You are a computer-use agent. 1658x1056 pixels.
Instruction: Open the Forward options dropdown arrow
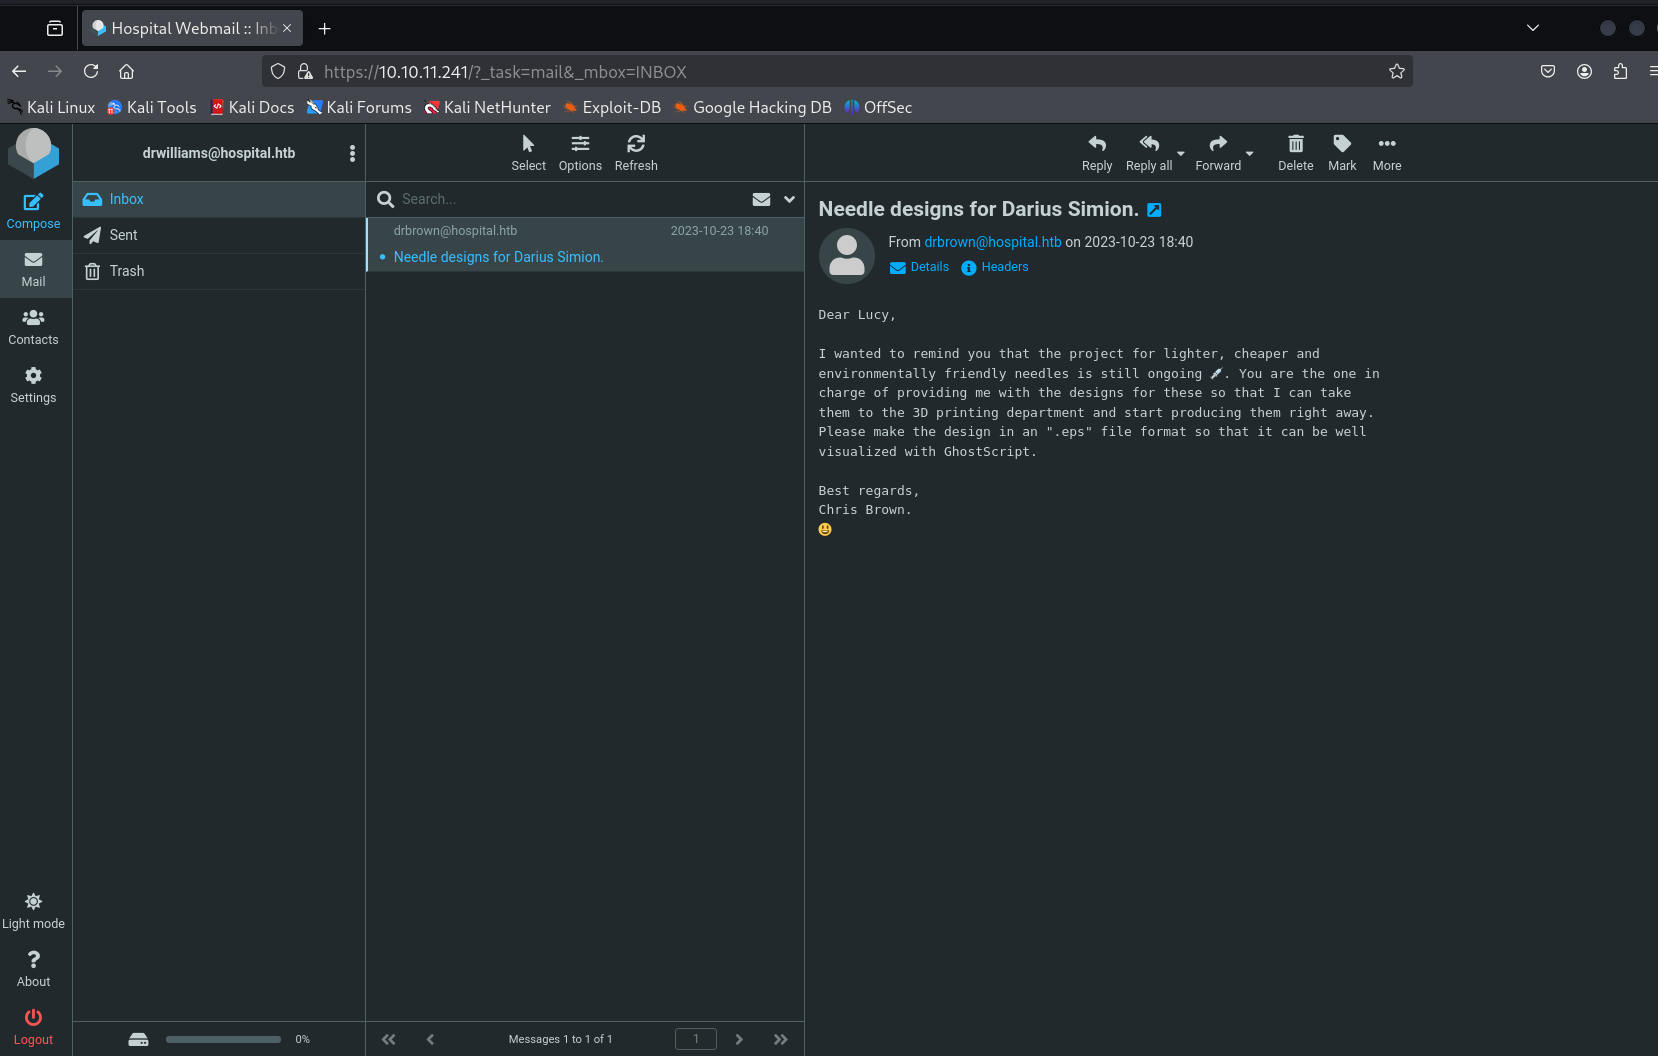[1249, 154]
